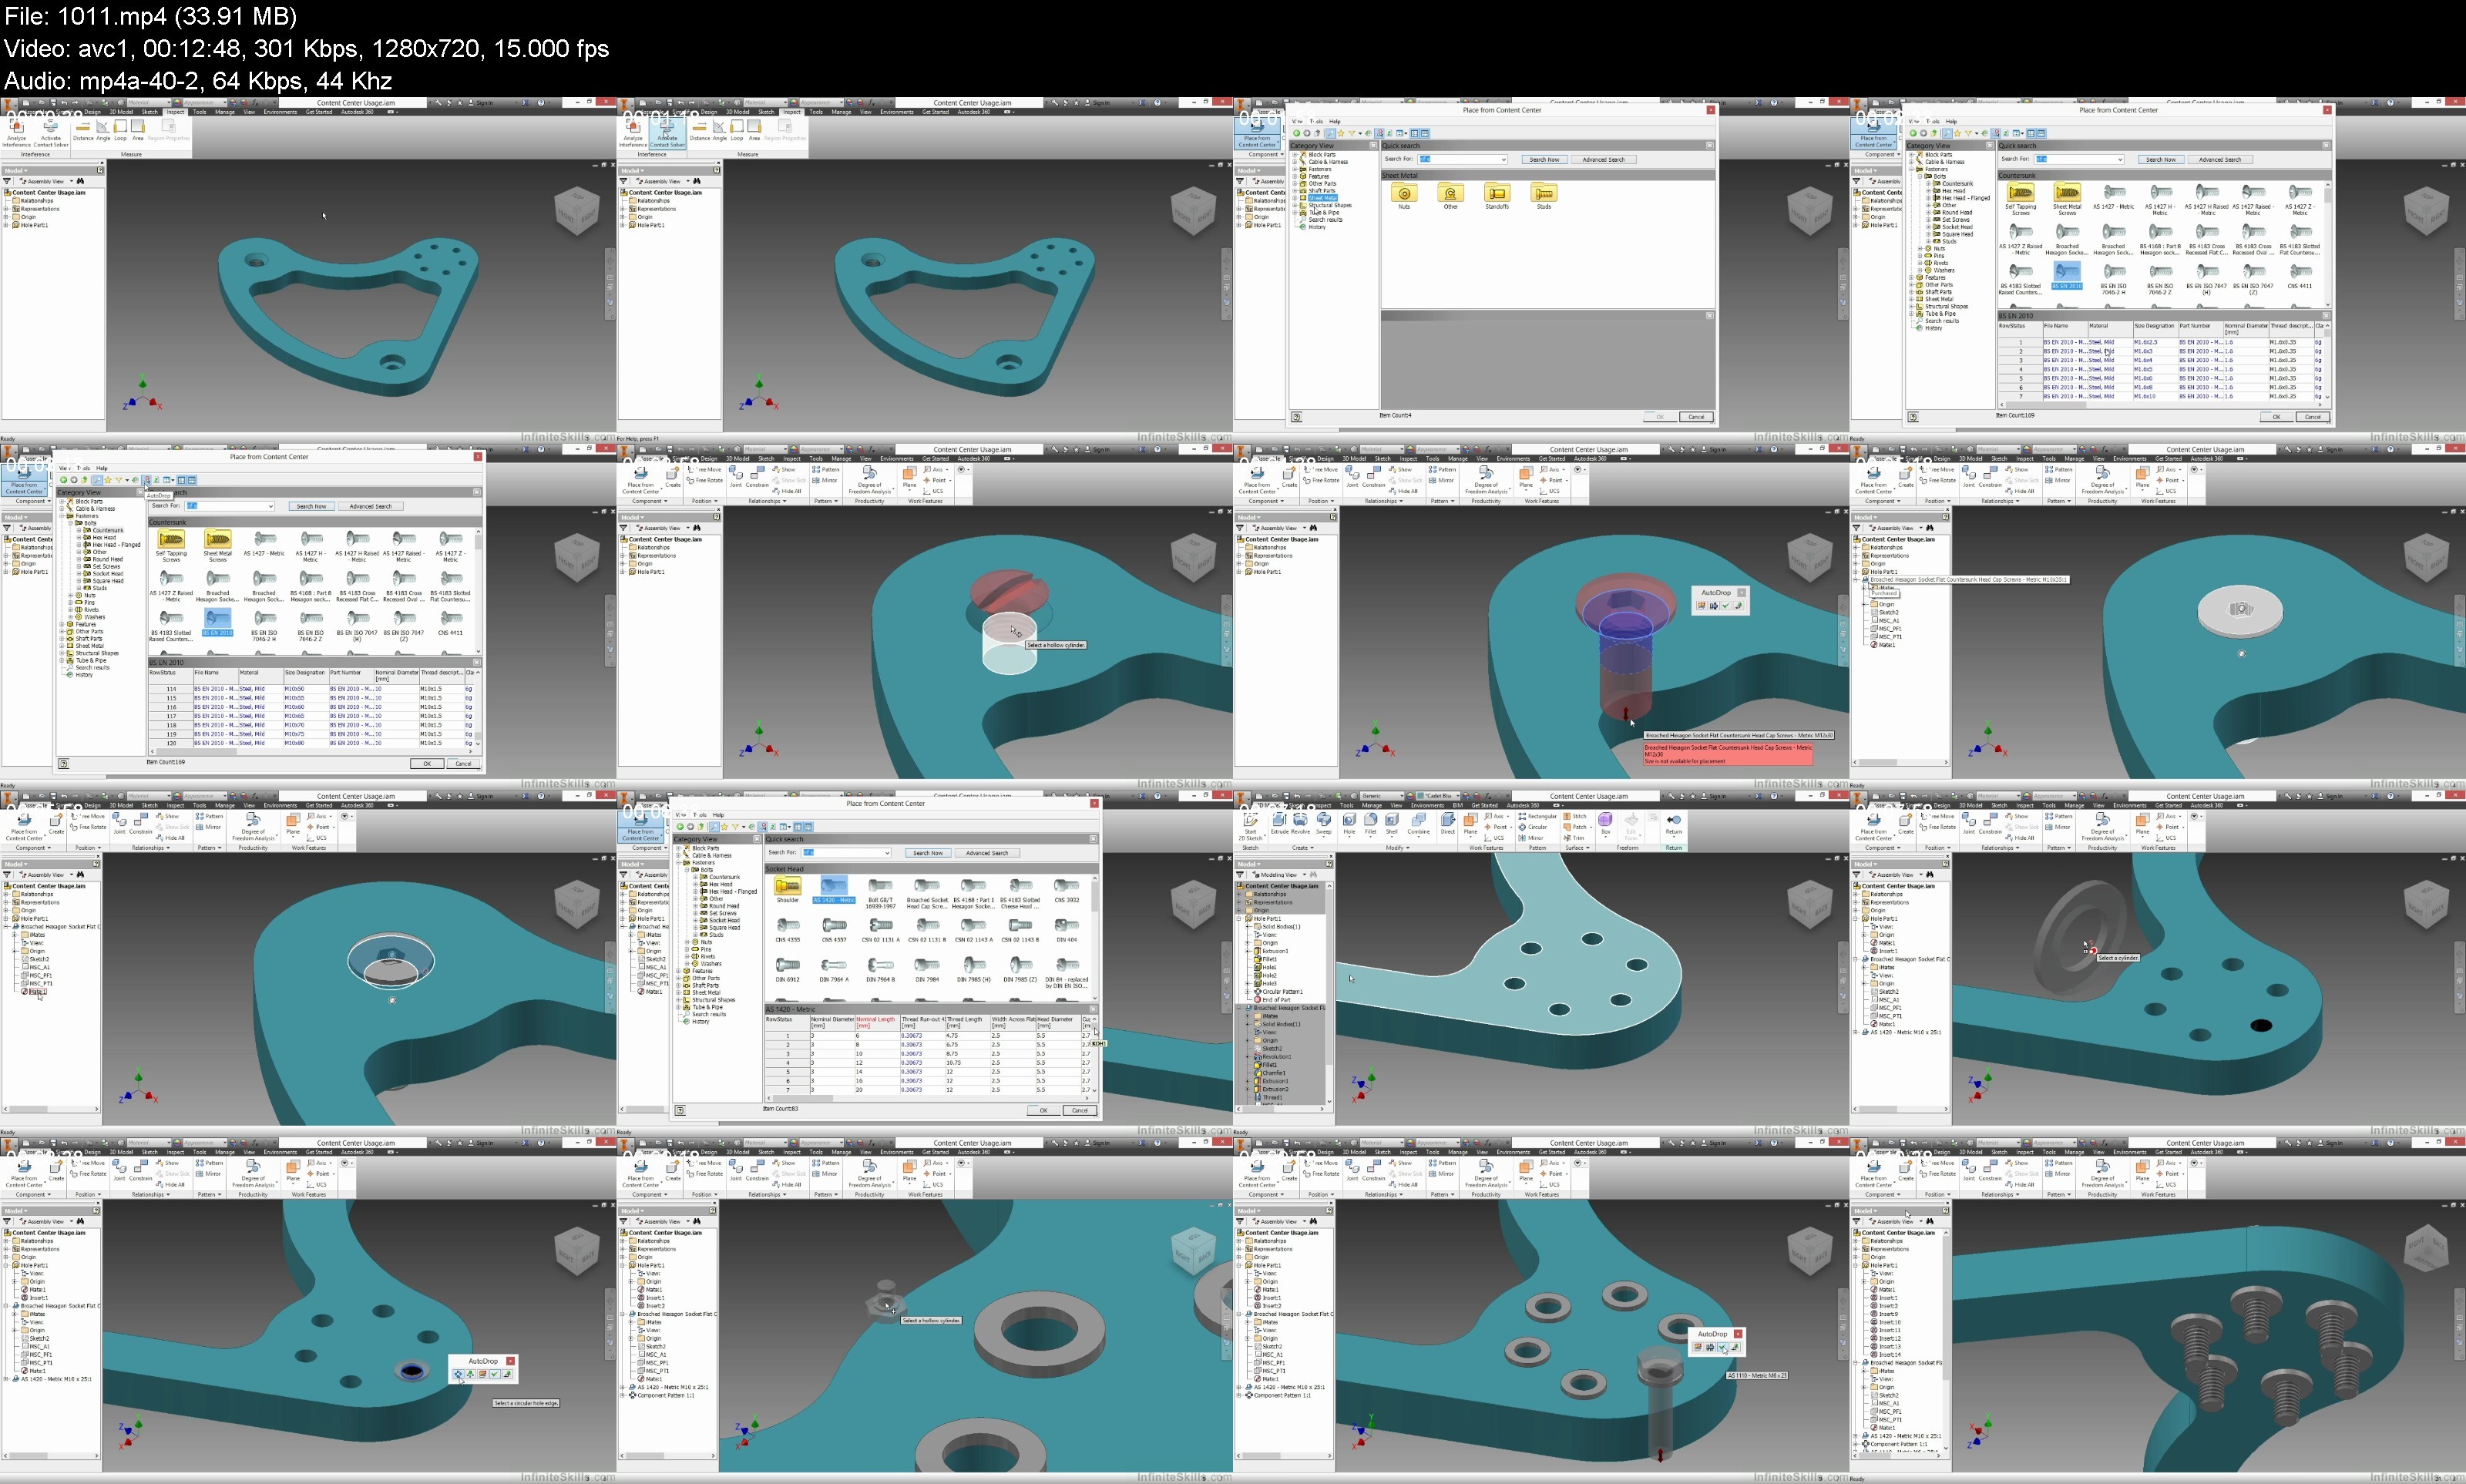Click Search Now in Socket Head dialog

[x=928, y=853]
